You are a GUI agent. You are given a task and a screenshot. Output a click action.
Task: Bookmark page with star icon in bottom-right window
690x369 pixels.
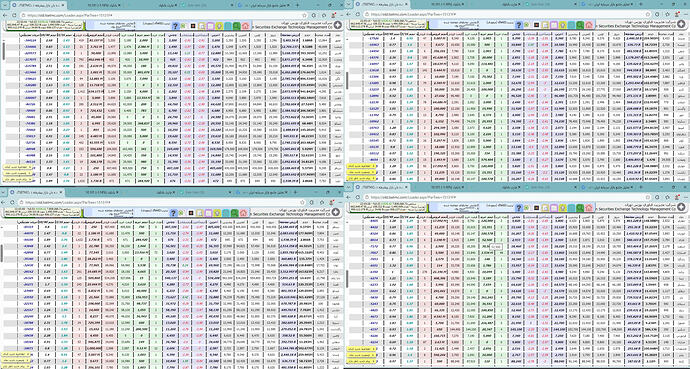tap(648, 197)
